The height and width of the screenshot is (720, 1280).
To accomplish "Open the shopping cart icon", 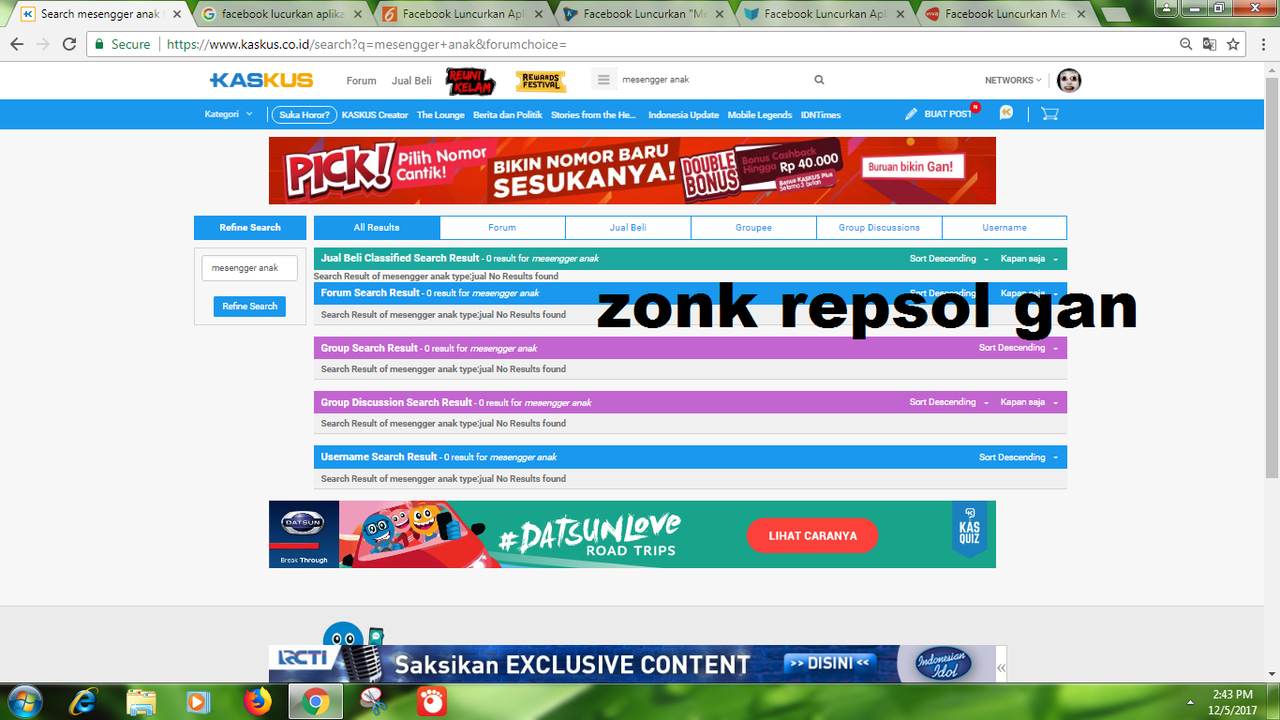I will 1049,113.
